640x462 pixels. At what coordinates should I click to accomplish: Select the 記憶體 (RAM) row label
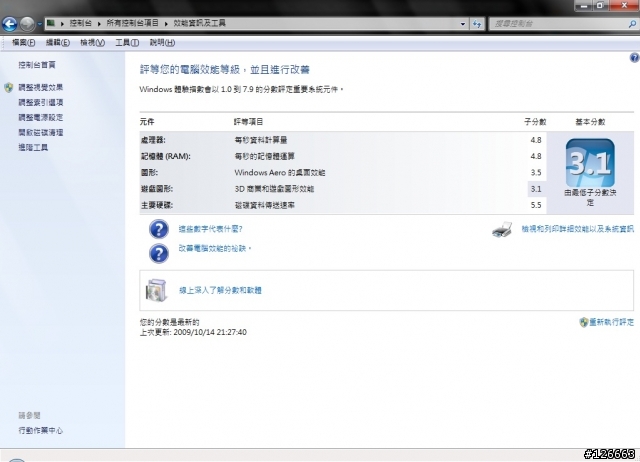pyautogui.click(x=166, y=156)
